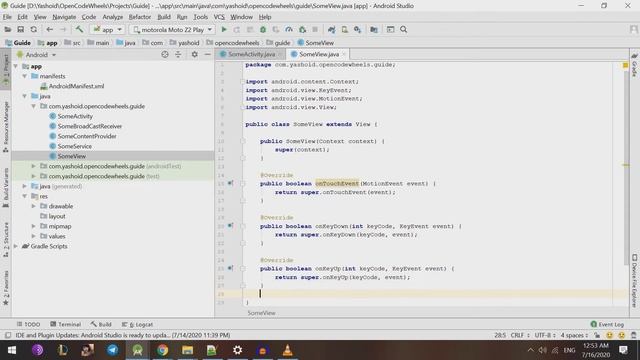This screenshot has height=360, width=640.
Task: Open Project panel settings gear
Action: click(194, 54)
